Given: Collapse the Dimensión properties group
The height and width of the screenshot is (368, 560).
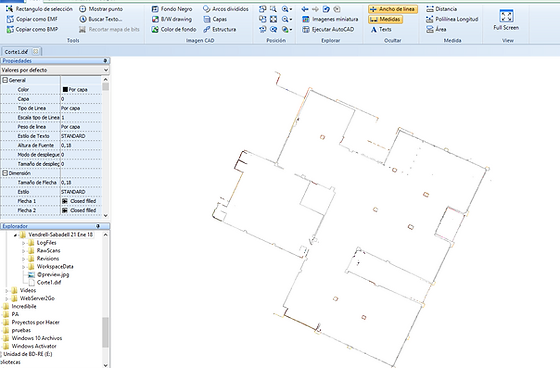Looking at the screenshot, I should click(x=5, y=173).
